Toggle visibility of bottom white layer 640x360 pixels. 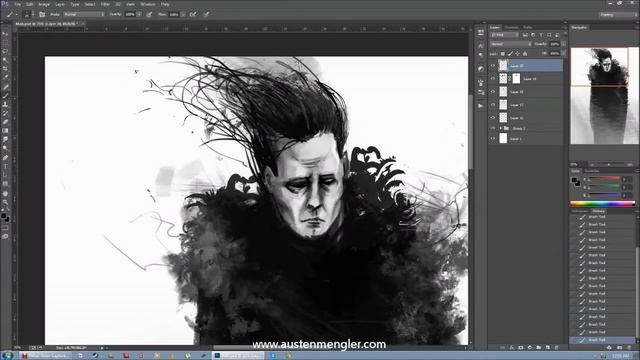(493, 139)
